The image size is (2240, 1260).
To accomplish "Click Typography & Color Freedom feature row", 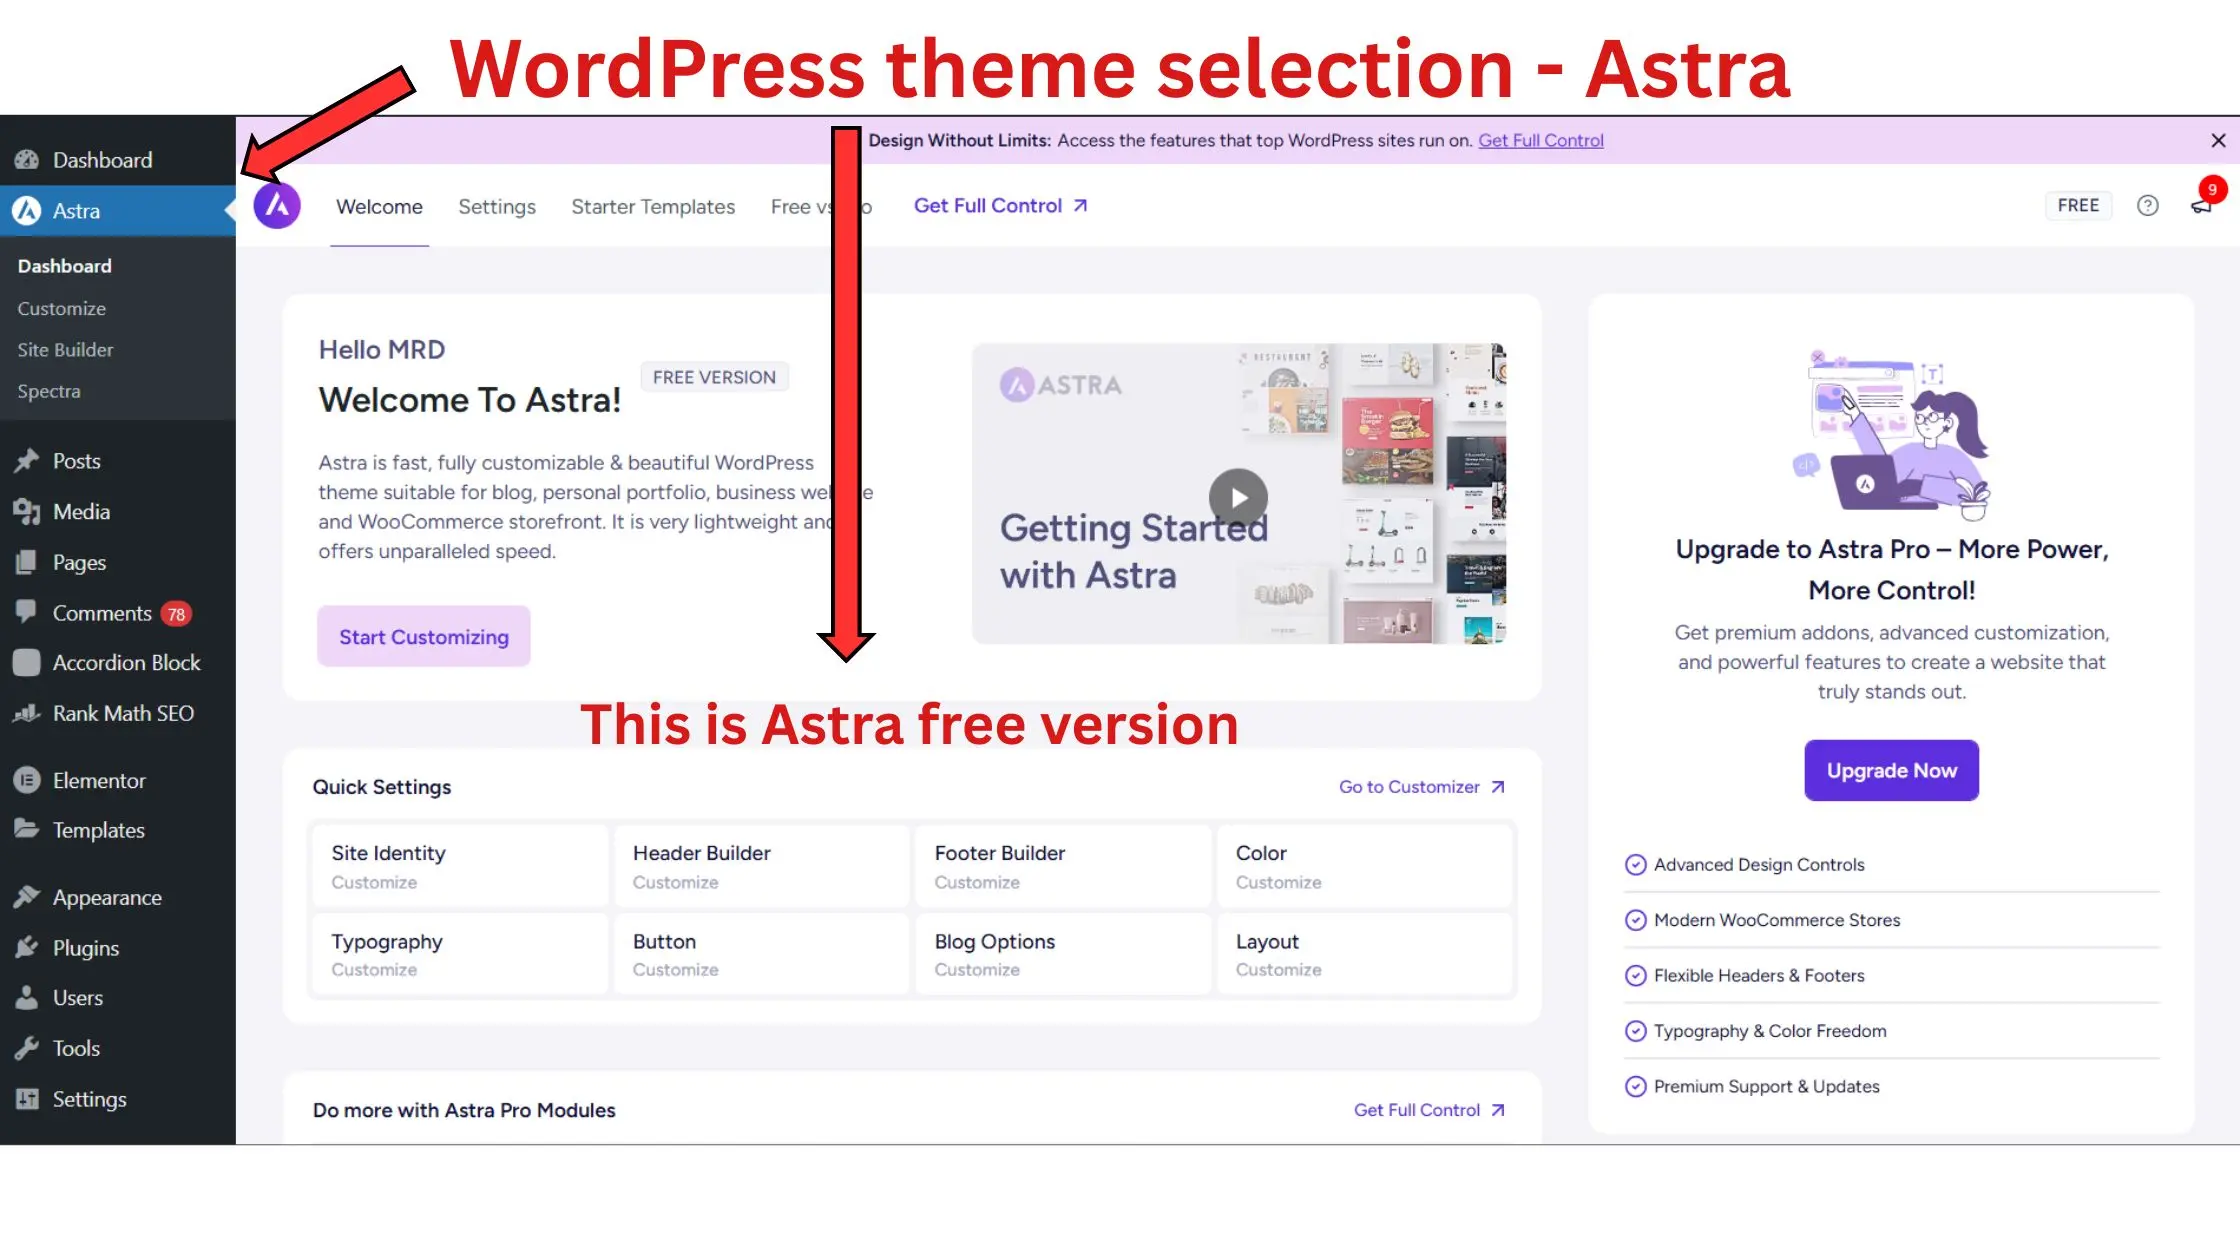I will point(1891,1032).
